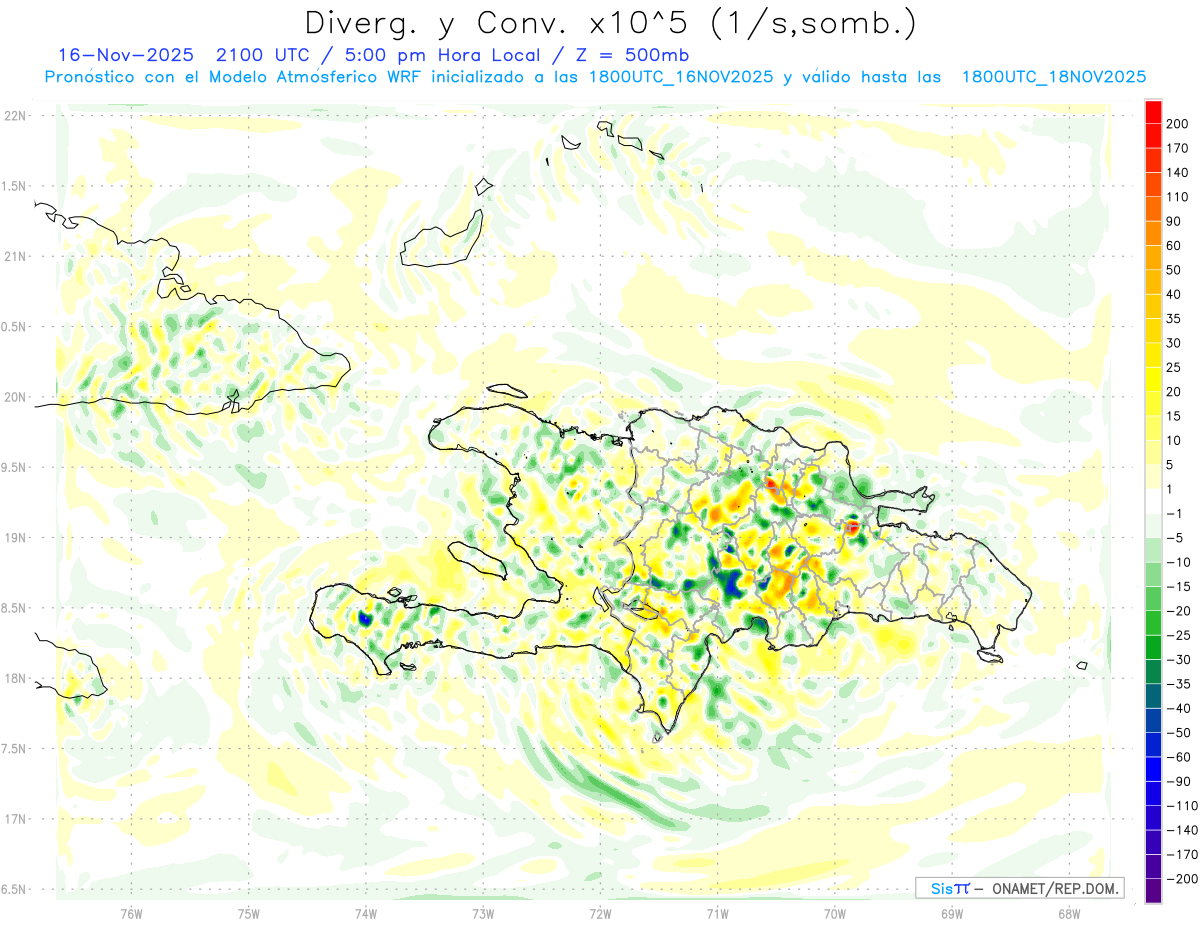Screen dimensions: 1200x927
Task: Click the '170' color scale value
Action: click(x=1180, y=148)
